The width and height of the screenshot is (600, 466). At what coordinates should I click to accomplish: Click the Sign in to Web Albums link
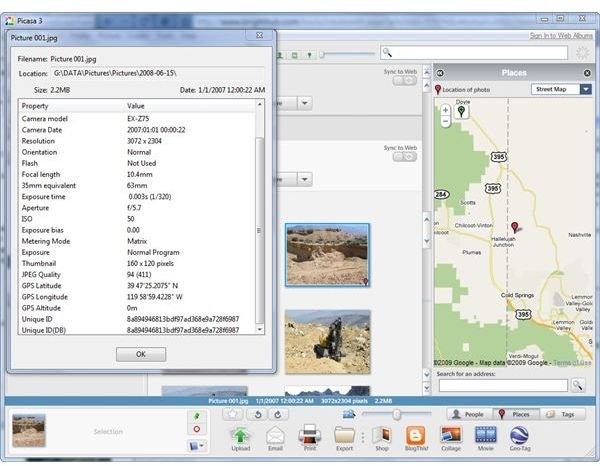pyautogui.click(x=561, y=36)
